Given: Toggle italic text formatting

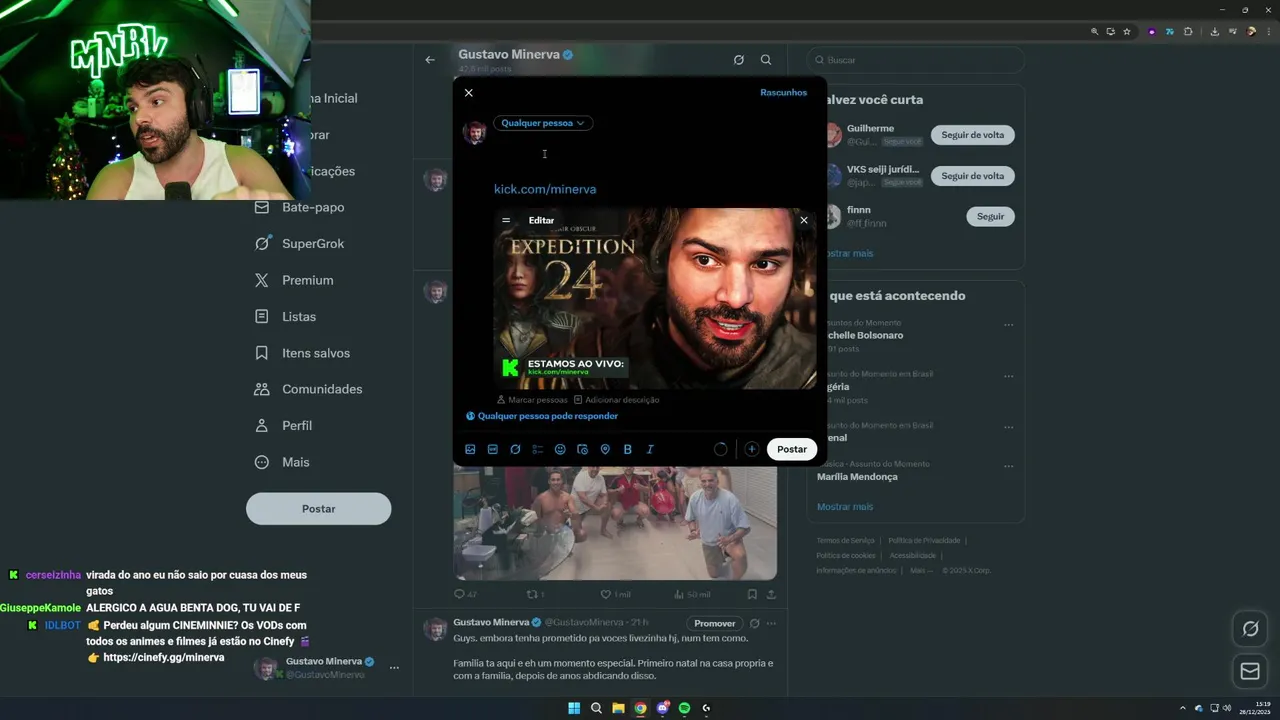Looking at the screenshot, I should (650, 450).
